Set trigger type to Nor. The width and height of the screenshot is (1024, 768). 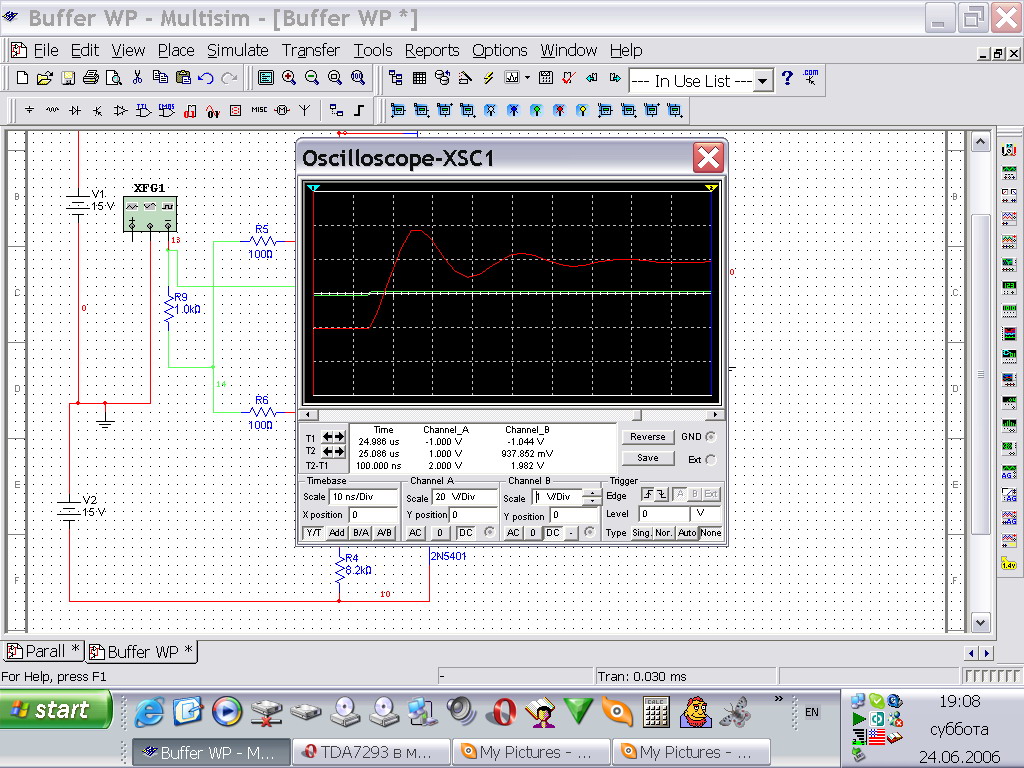click(x=664, y=533)
